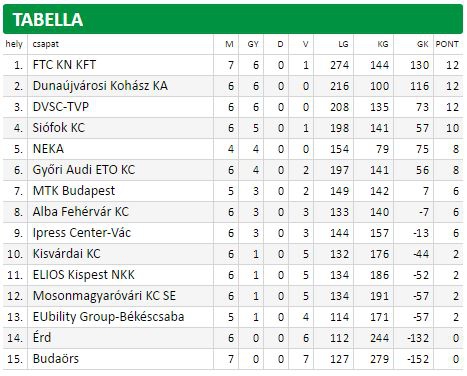The height and width of the screenshot is (376, 467).
Task: Open the Dunaújvárosi Kohász KA row
Action: (x=233, y=86)
